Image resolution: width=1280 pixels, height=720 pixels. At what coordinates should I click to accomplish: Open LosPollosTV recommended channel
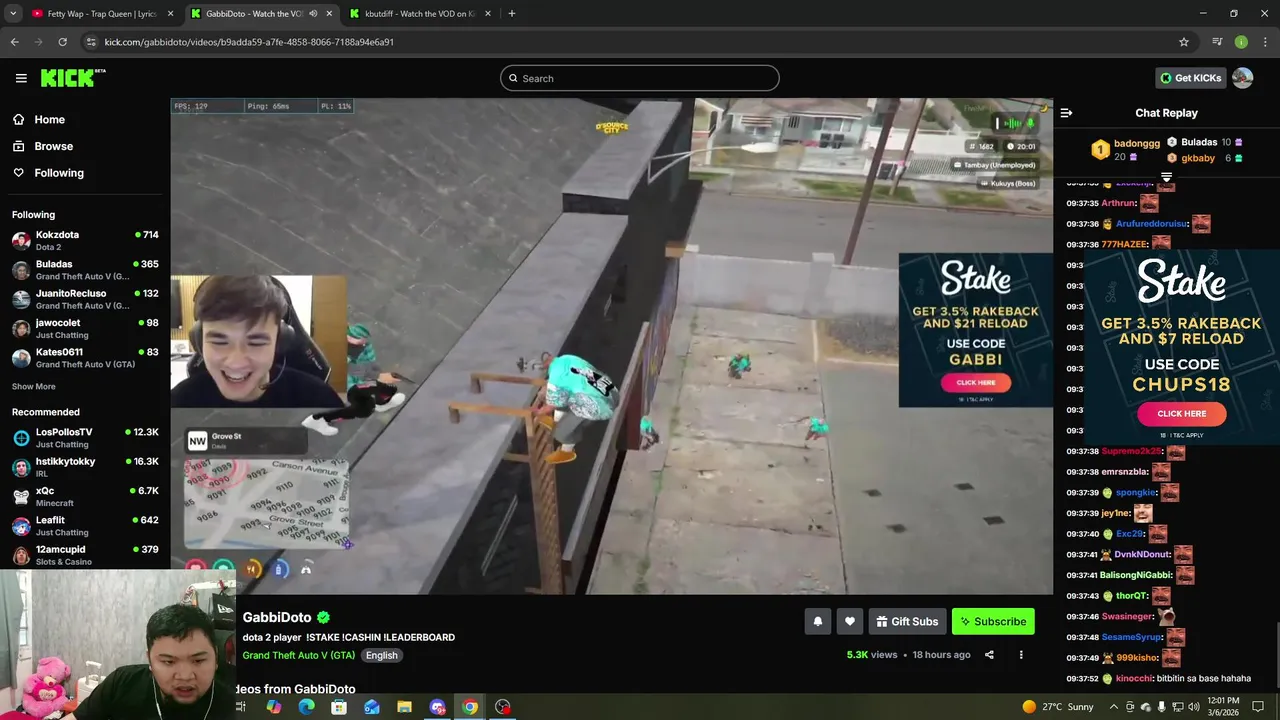click(x=85, y=437)
